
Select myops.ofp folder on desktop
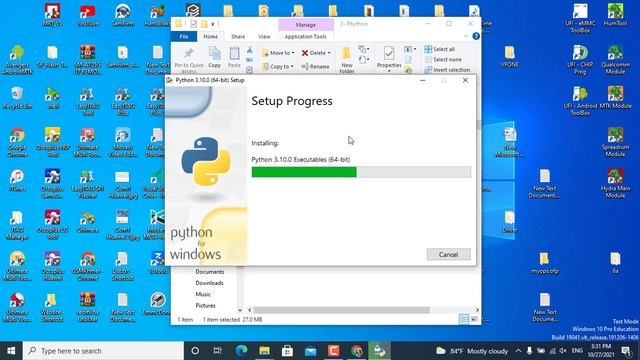point(544,262)
